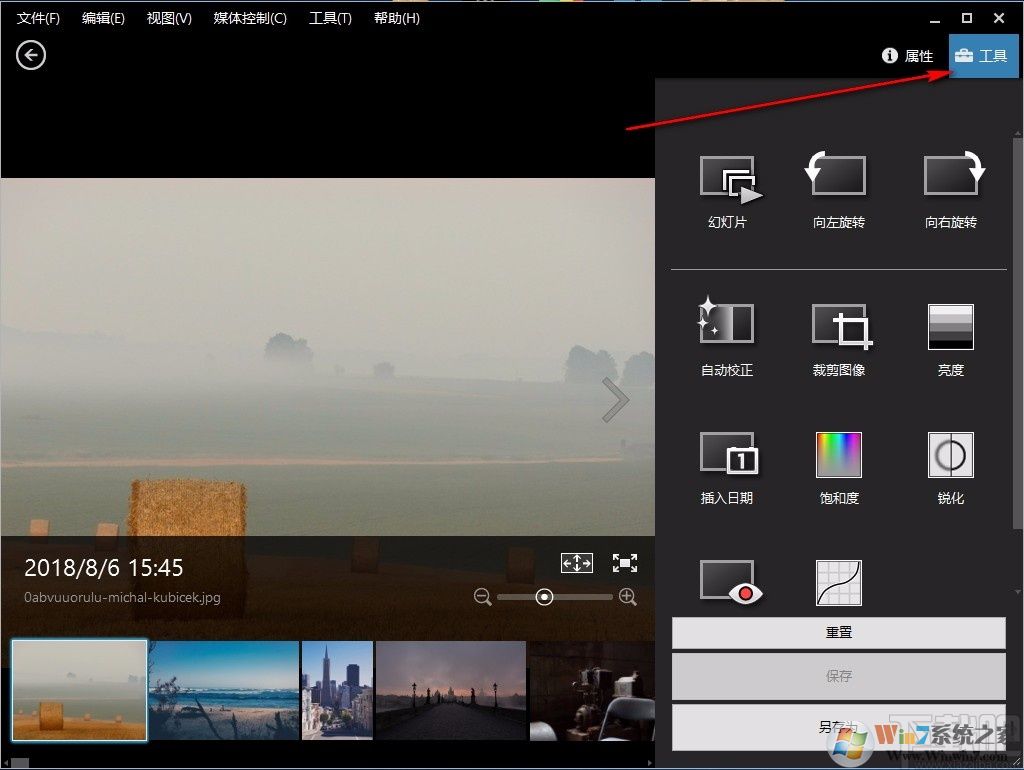Click the 另存为 save-as button
This screenshot has height=770, width=1024.
click(839, 727)
